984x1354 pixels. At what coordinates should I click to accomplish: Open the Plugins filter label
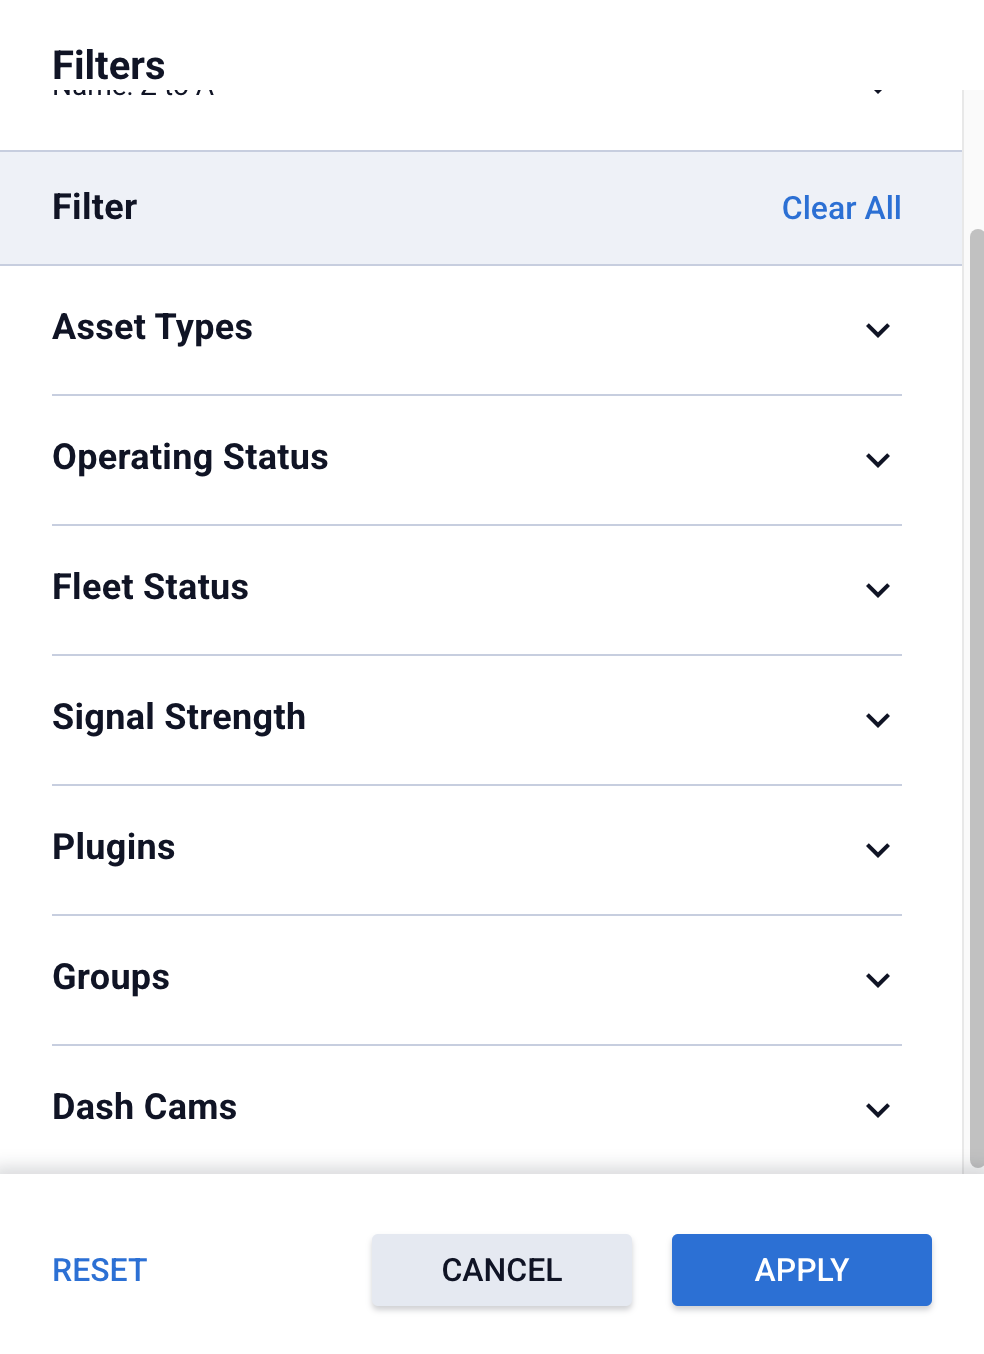(x=114, y=848)
